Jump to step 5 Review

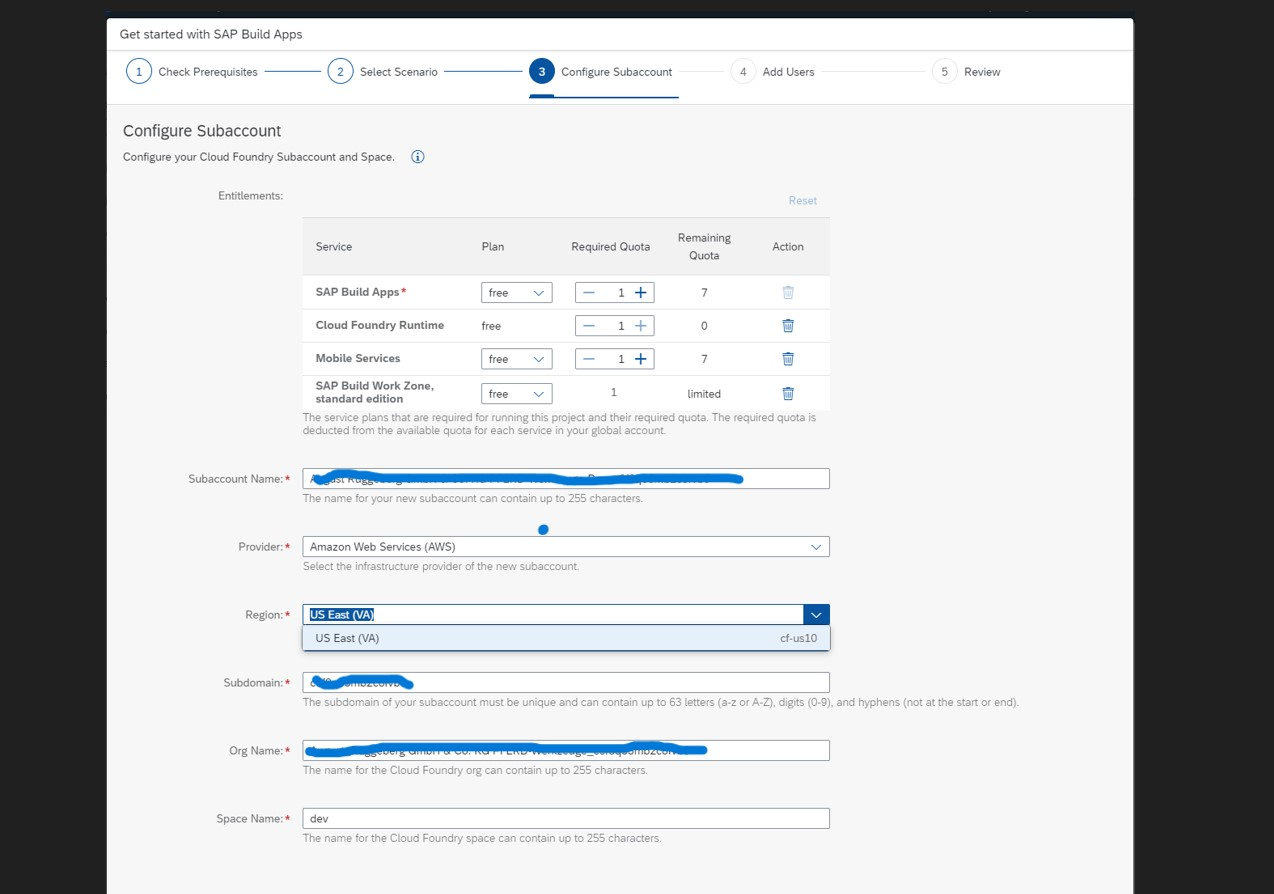[x=967, y=72]
